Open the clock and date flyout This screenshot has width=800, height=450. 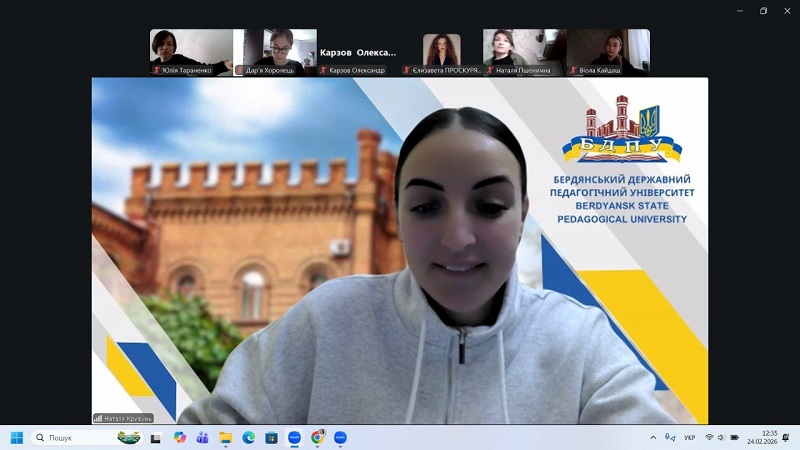tap(768, 437)
